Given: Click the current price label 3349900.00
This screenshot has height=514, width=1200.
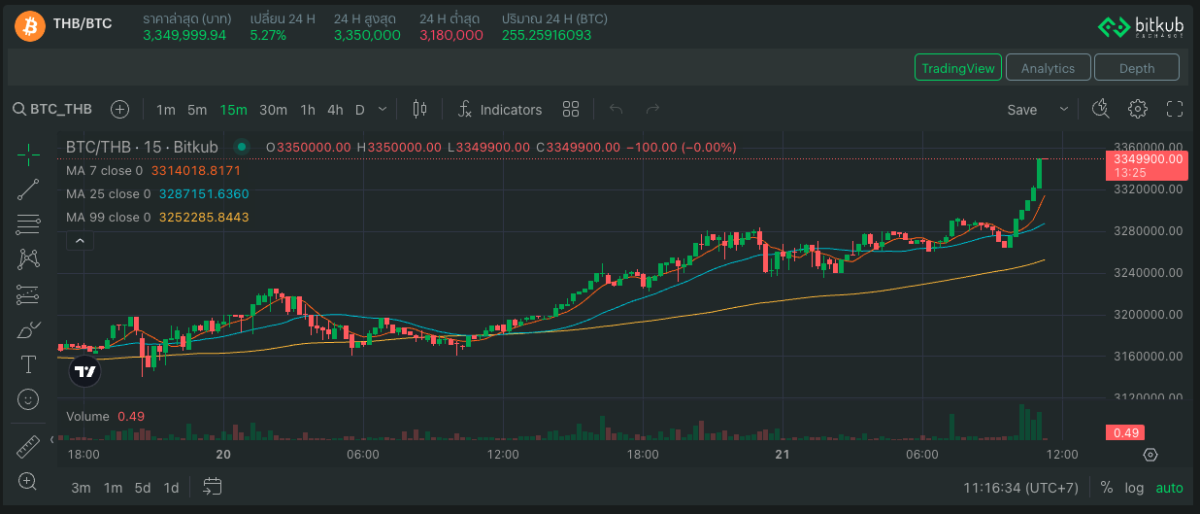Looking at the screenshot, I should click(1147, 158).
